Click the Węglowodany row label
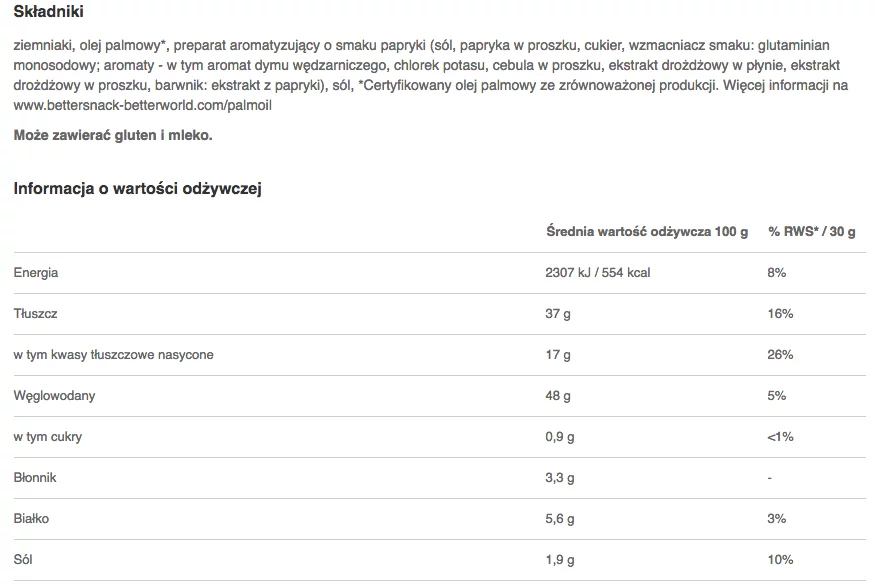The image size is (883, 584). [55, 396]
